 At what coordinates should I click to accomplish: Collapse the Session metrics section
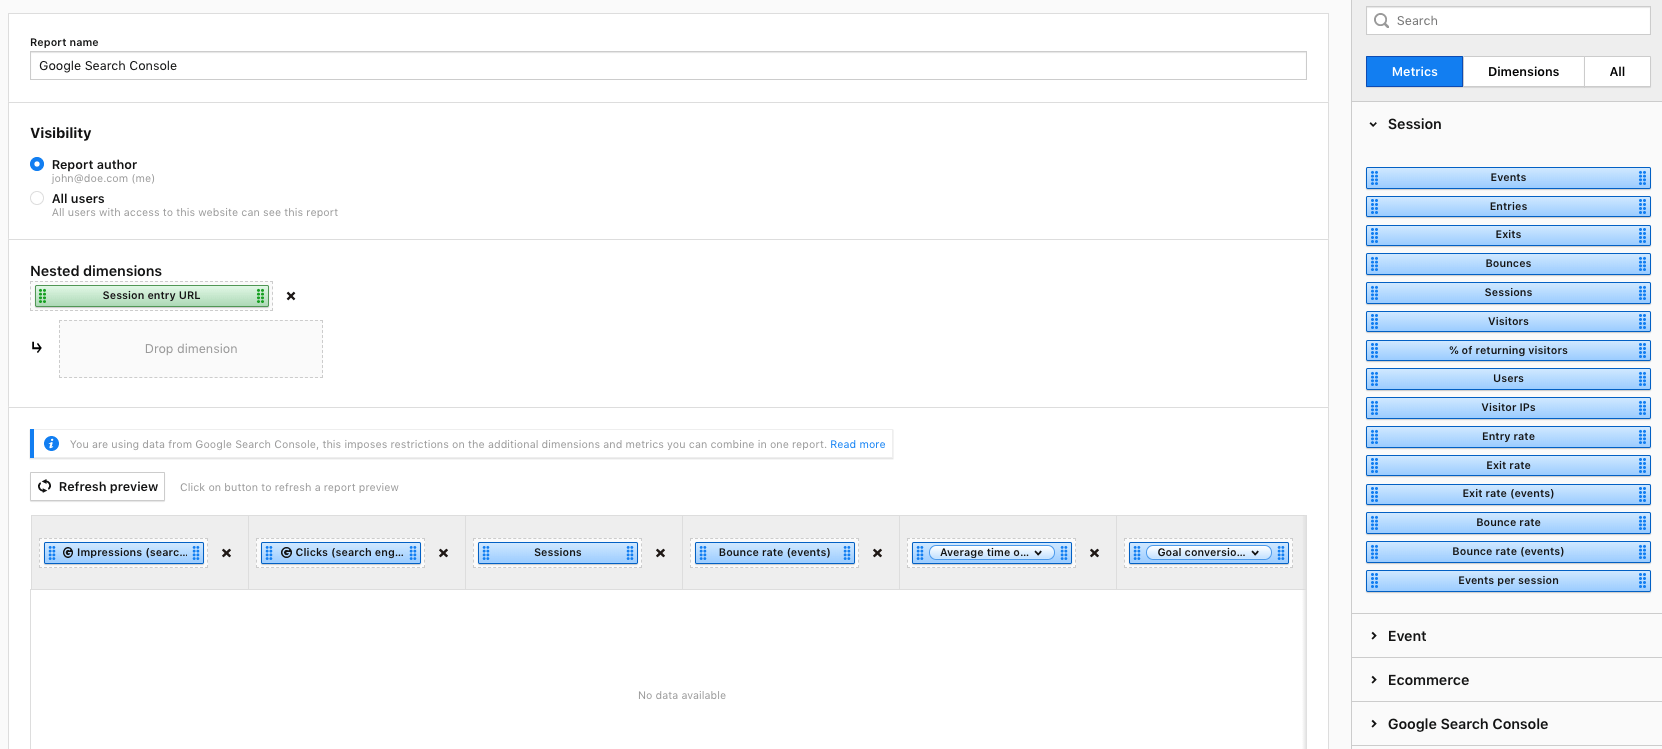[x=1373, y=125]
